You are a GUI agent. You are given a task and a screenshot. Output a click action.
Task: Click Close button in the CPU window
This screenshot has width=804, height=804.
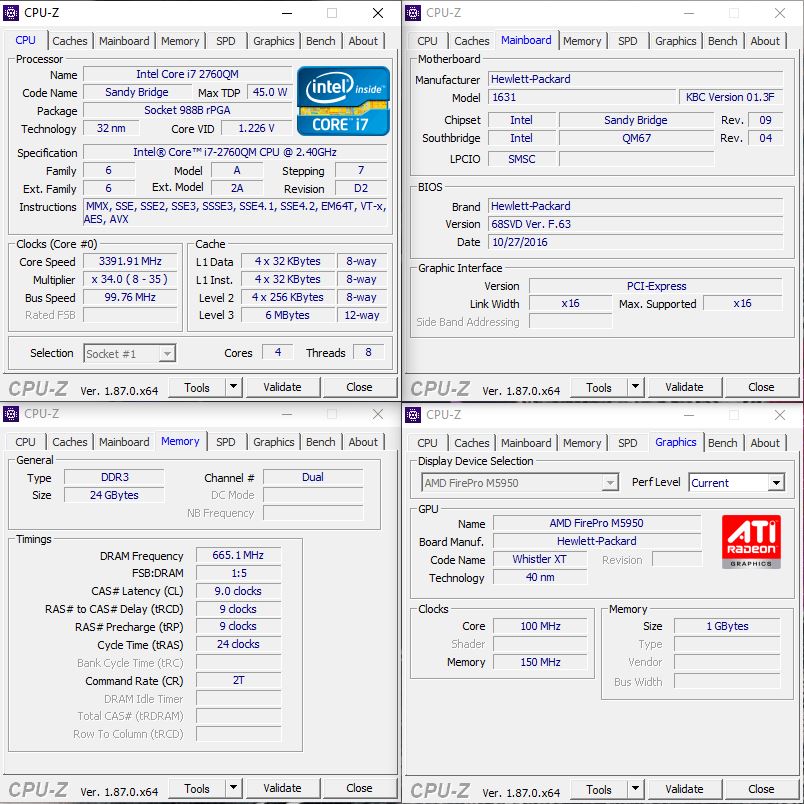pyautogui.click(x=359, y=387)
